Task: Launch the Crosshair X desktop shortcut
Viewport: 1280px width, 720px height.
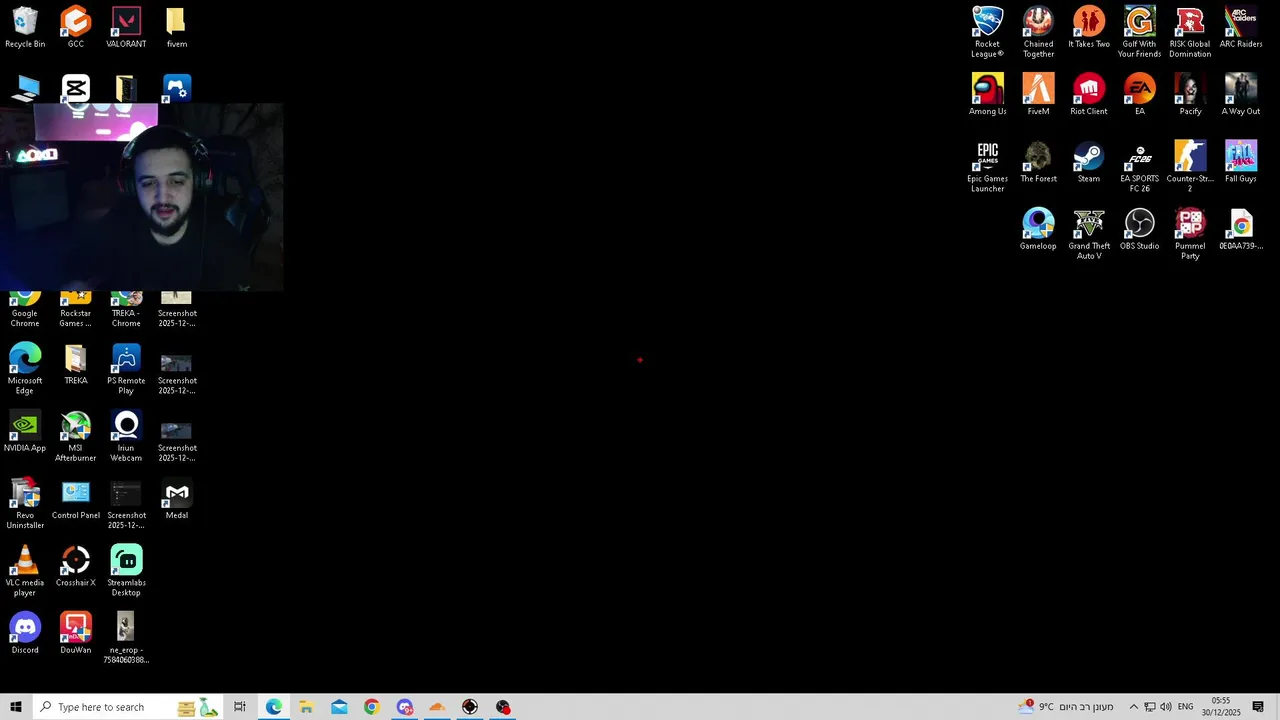Action: [76, 566]
